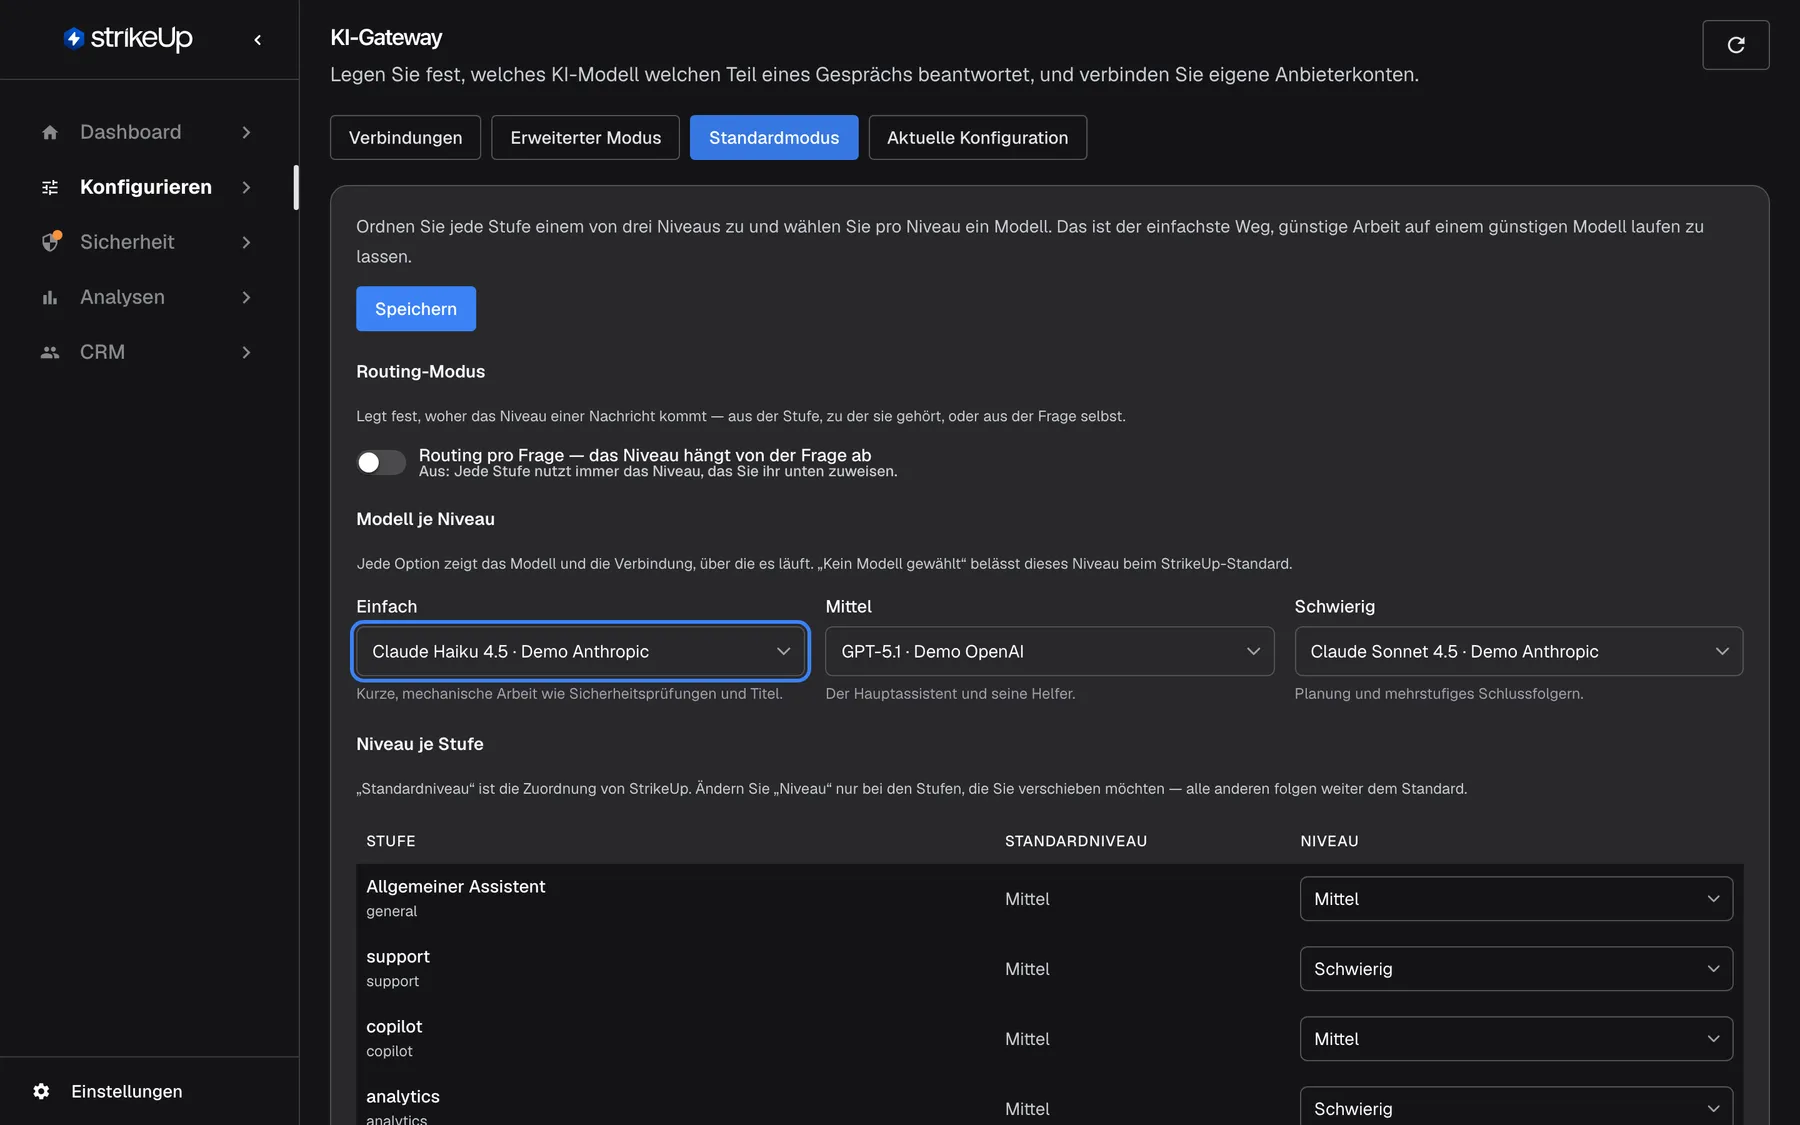Collapse the sidebar with the arrow icon
The width and height of the screenshot is (1800, 1125).
[x=258, y=40]
